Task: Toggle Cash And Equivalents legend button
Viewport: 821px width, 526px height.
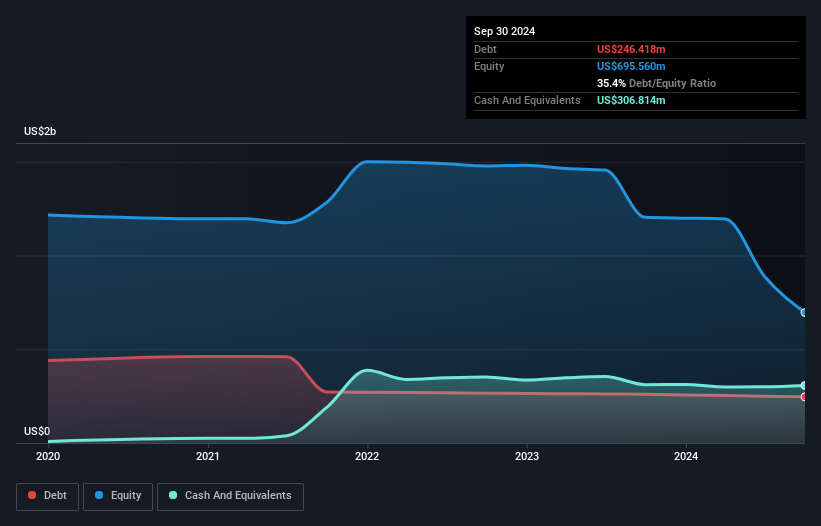Action: [230, 496]
